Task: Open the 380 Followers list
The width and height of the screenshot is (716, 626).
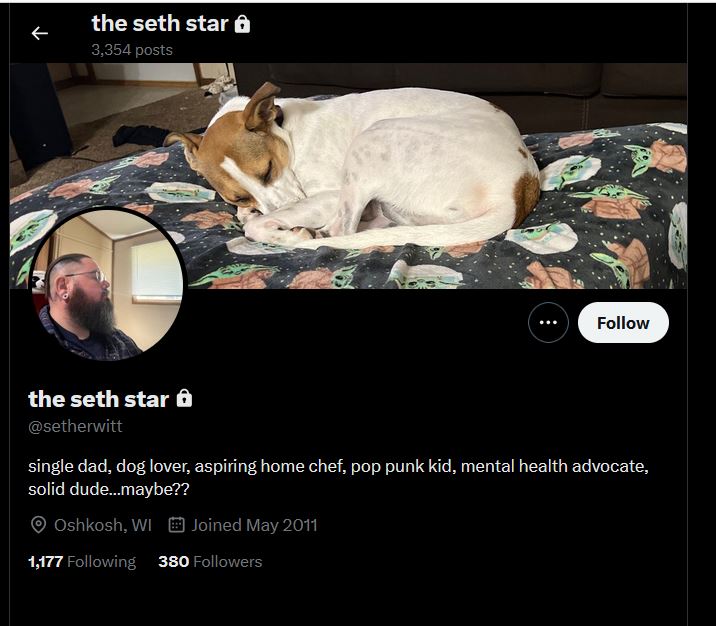Action: pyautogui.click(x=210, y=561)
